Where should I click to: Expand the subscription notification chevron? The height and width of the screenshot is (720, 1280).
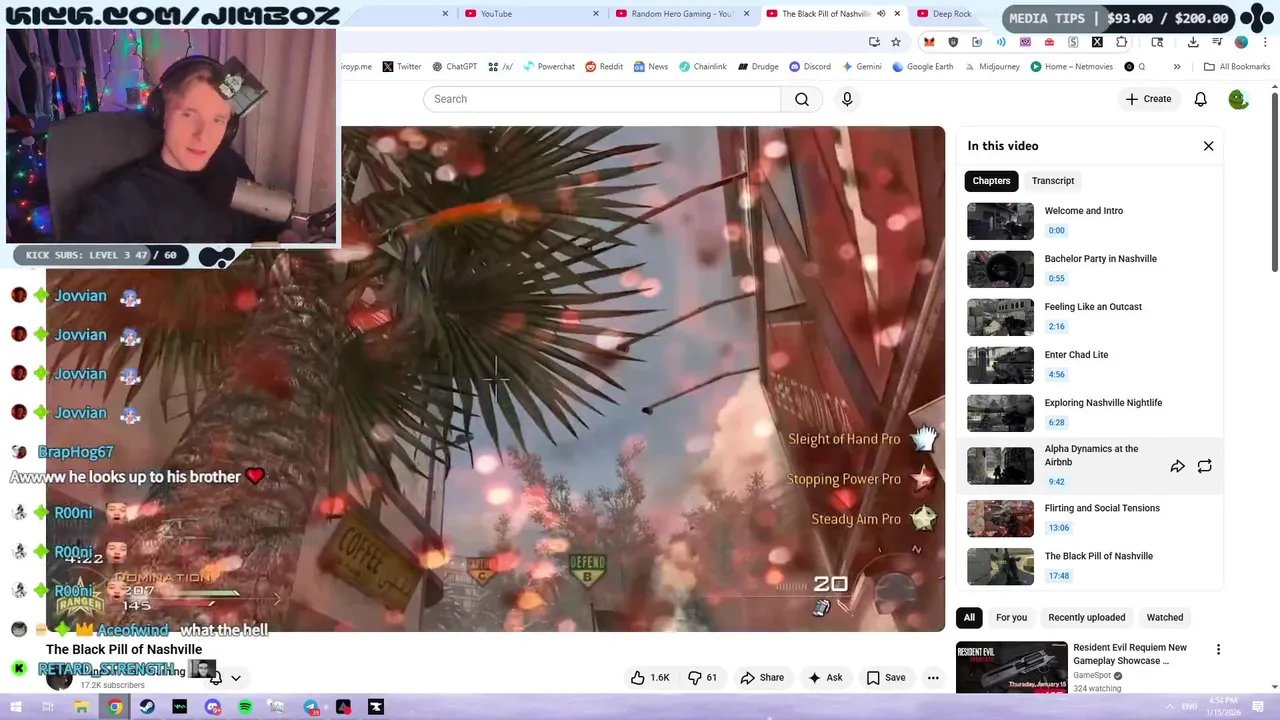coord(235,678)
